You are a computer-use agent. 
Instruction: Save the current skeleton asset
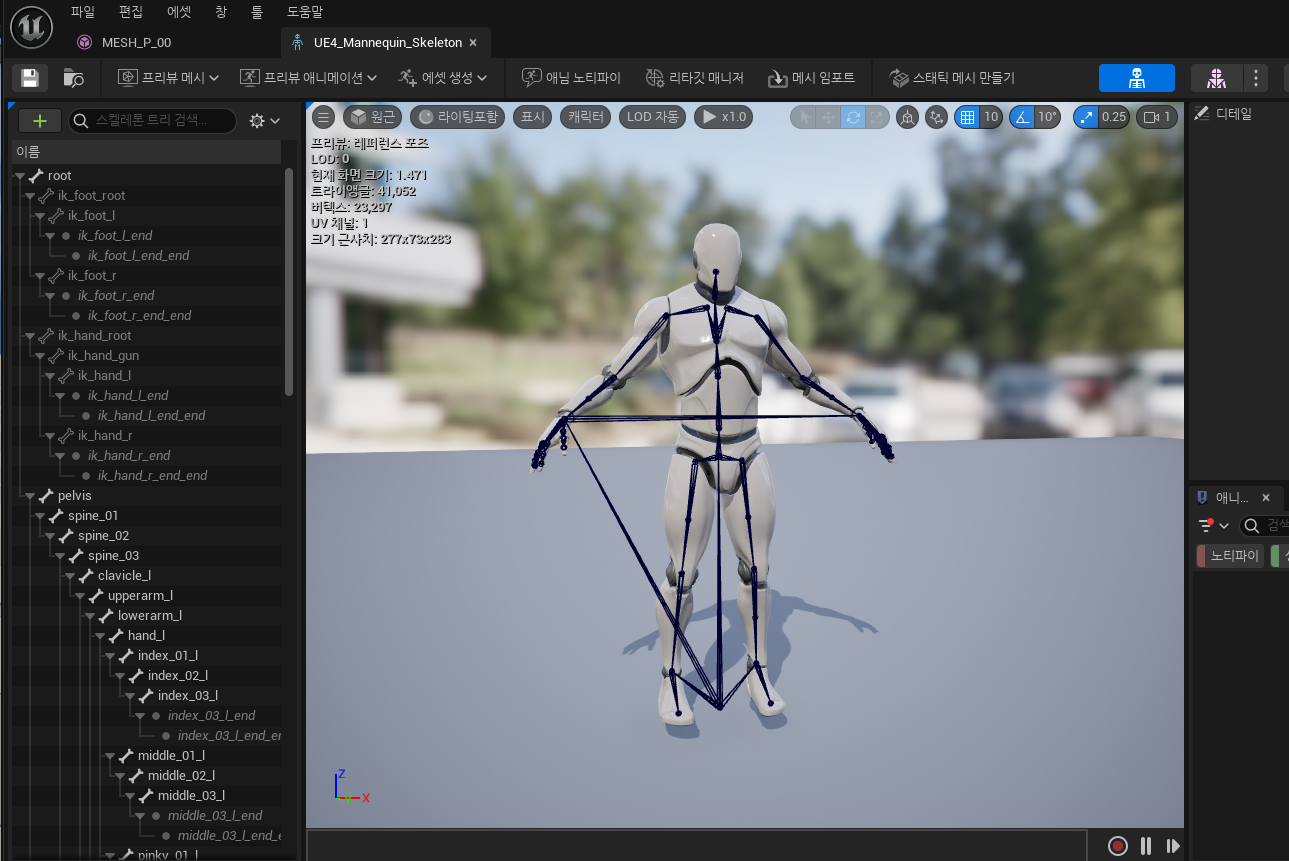30,78
